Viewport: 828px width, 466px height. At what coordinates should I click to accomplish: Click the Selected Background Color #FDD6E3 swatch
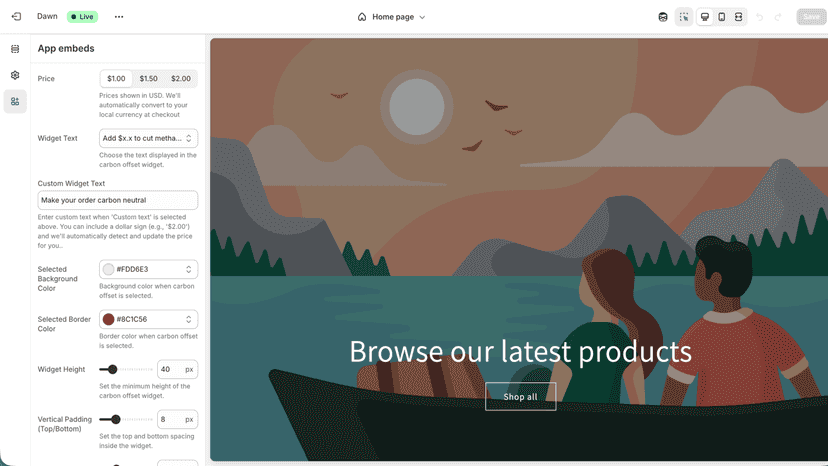tap(108, 269)
